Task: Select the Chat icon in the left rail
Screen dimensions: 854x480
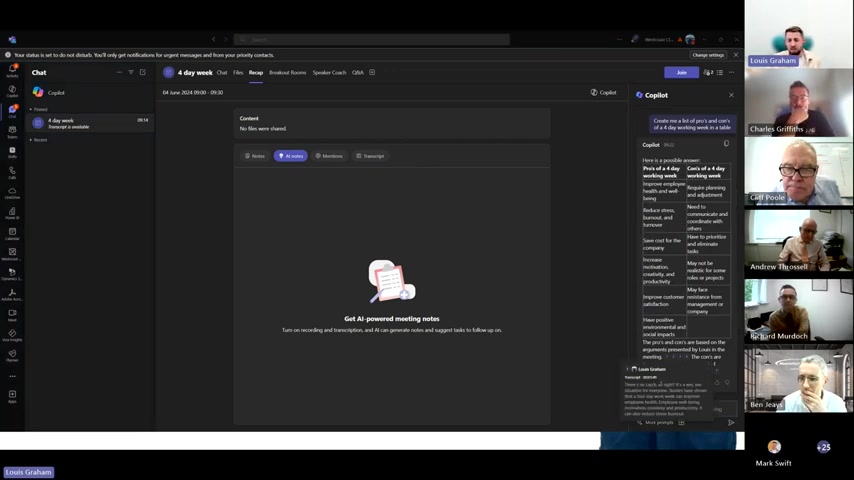Action: (x=12, y=111)
